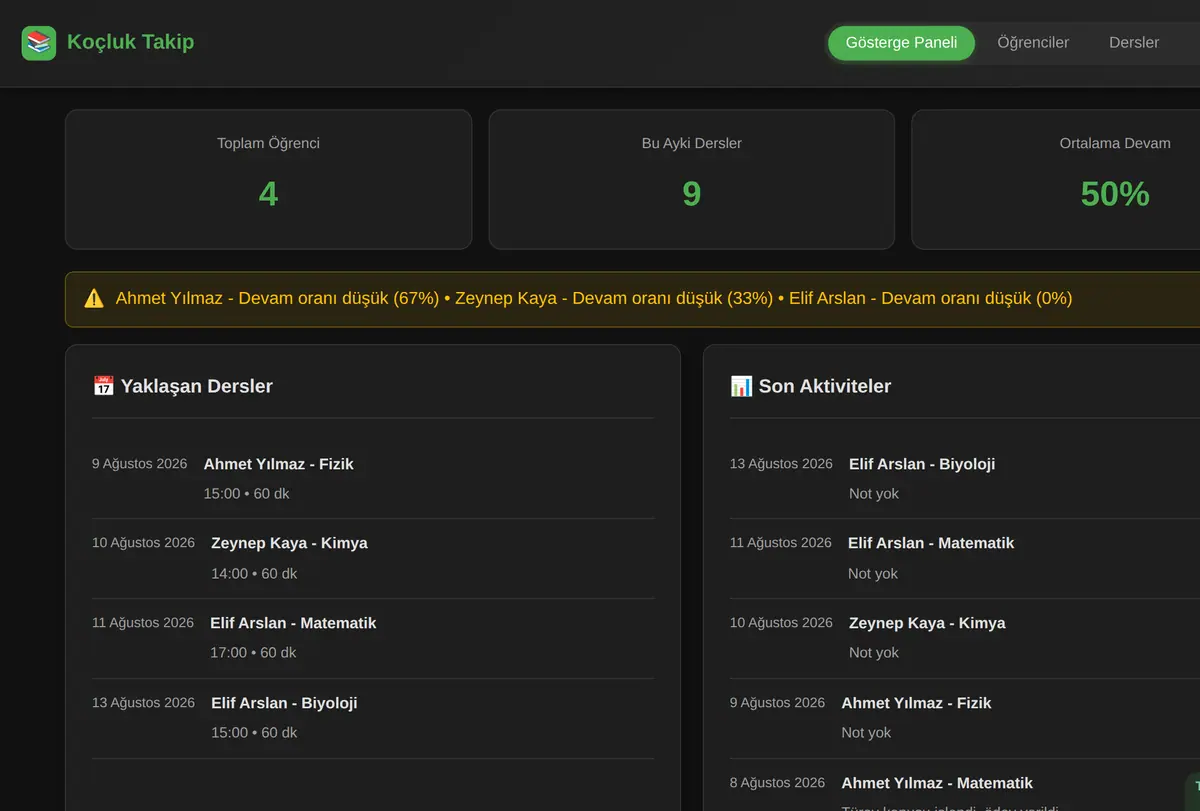Open Elif Arslan - Matematik in Son Aktiviteler
1200x811 pixels.
pos(931,543)
